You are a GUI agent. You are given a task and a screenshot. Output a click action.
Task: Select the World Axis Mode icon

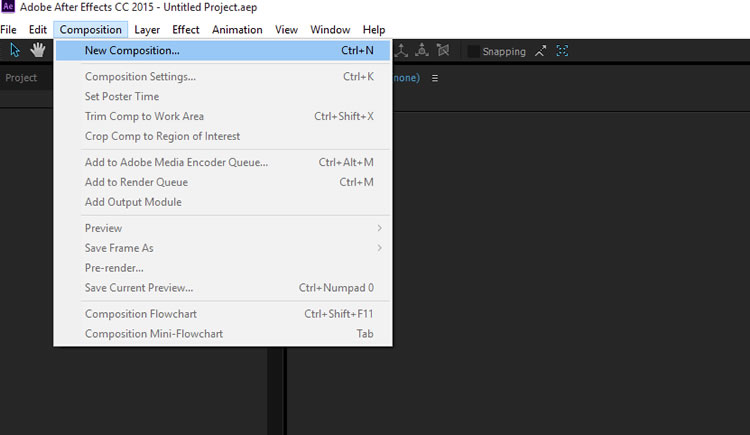(x=422, y=50)
